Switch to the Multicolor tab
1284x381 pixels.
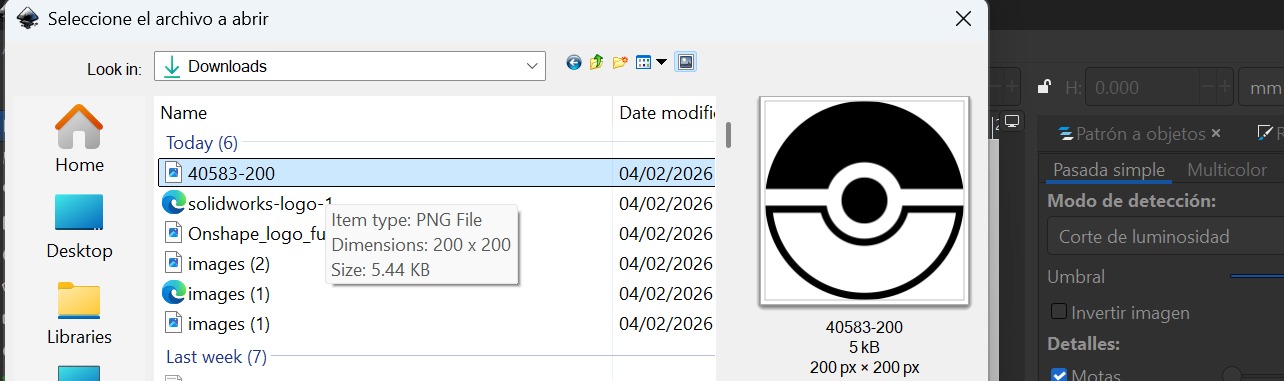point(1227,170)
